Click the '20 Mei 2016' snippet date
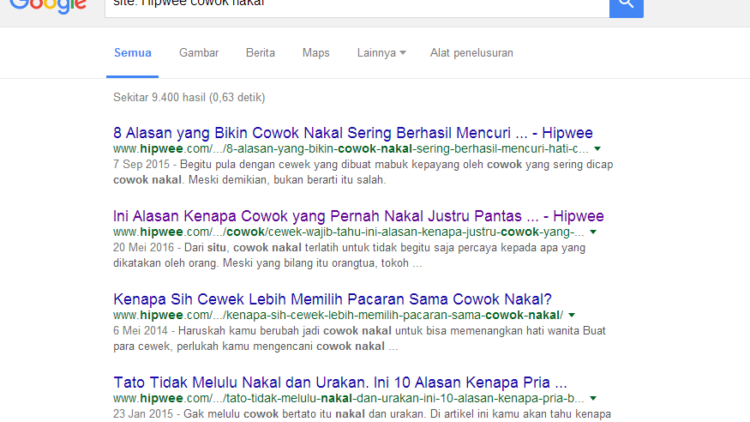 pos(143,247)
